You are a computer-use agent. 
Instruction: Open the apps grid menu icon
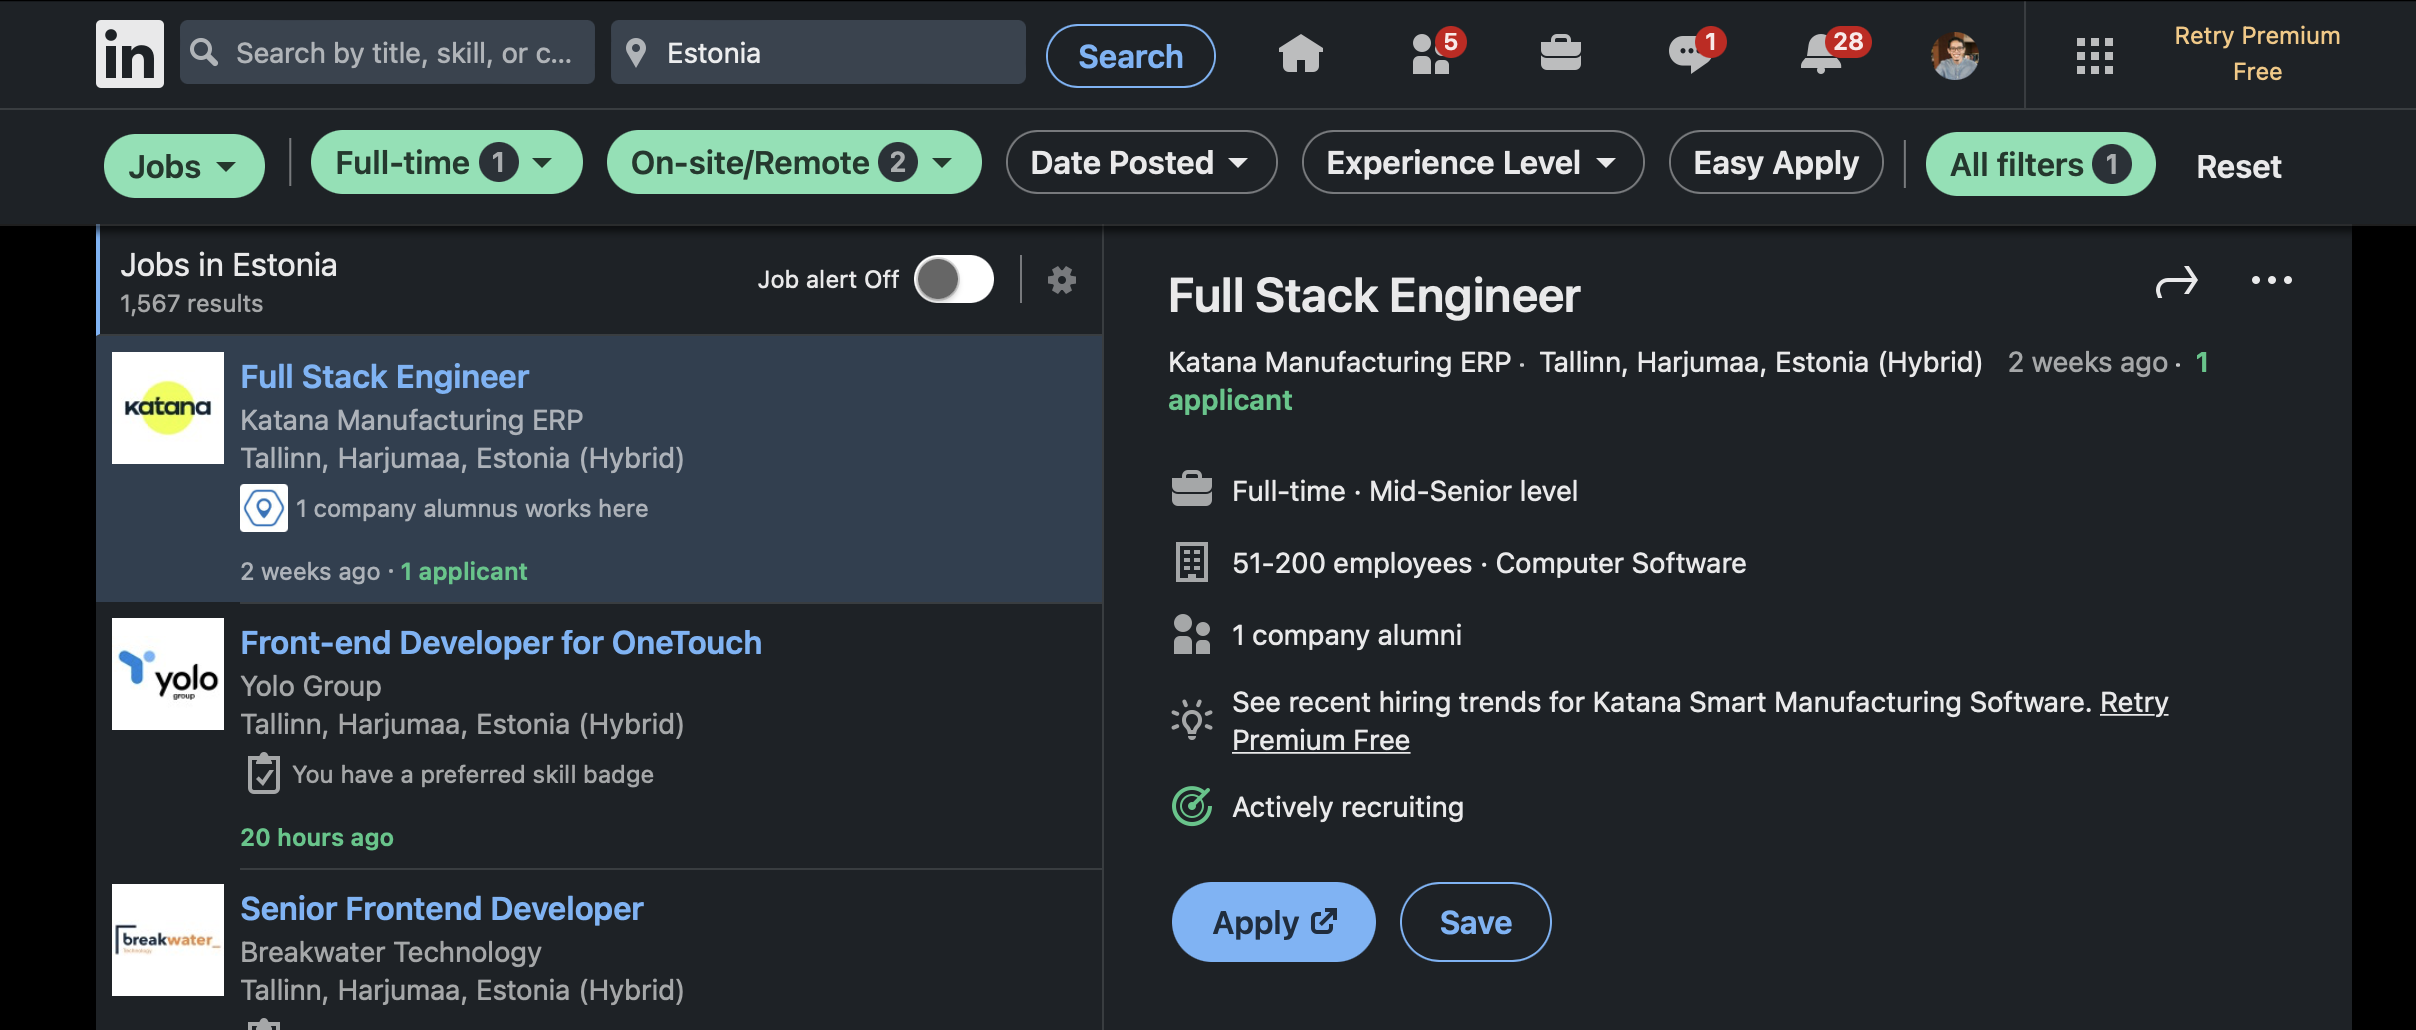coord(2094,56)
